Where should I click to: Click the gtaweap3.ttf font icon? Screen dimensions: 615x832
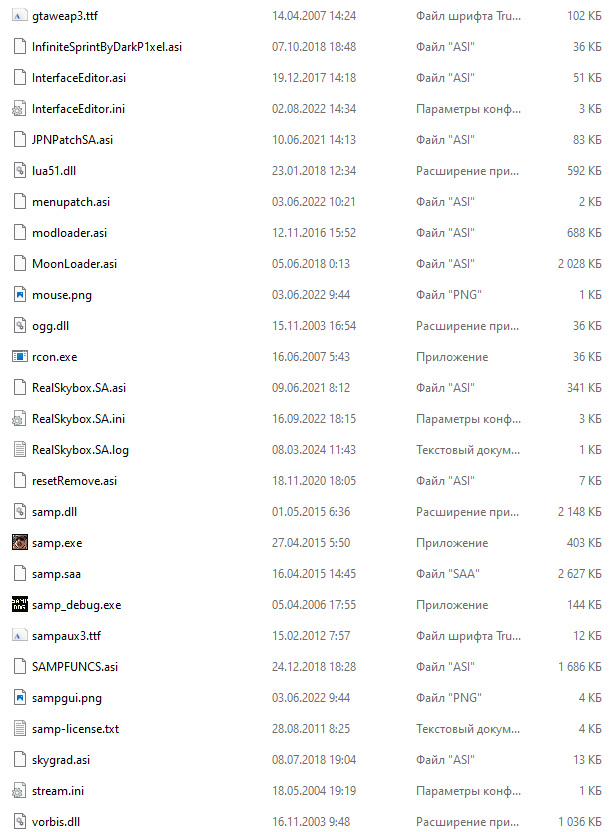point(19,16)
